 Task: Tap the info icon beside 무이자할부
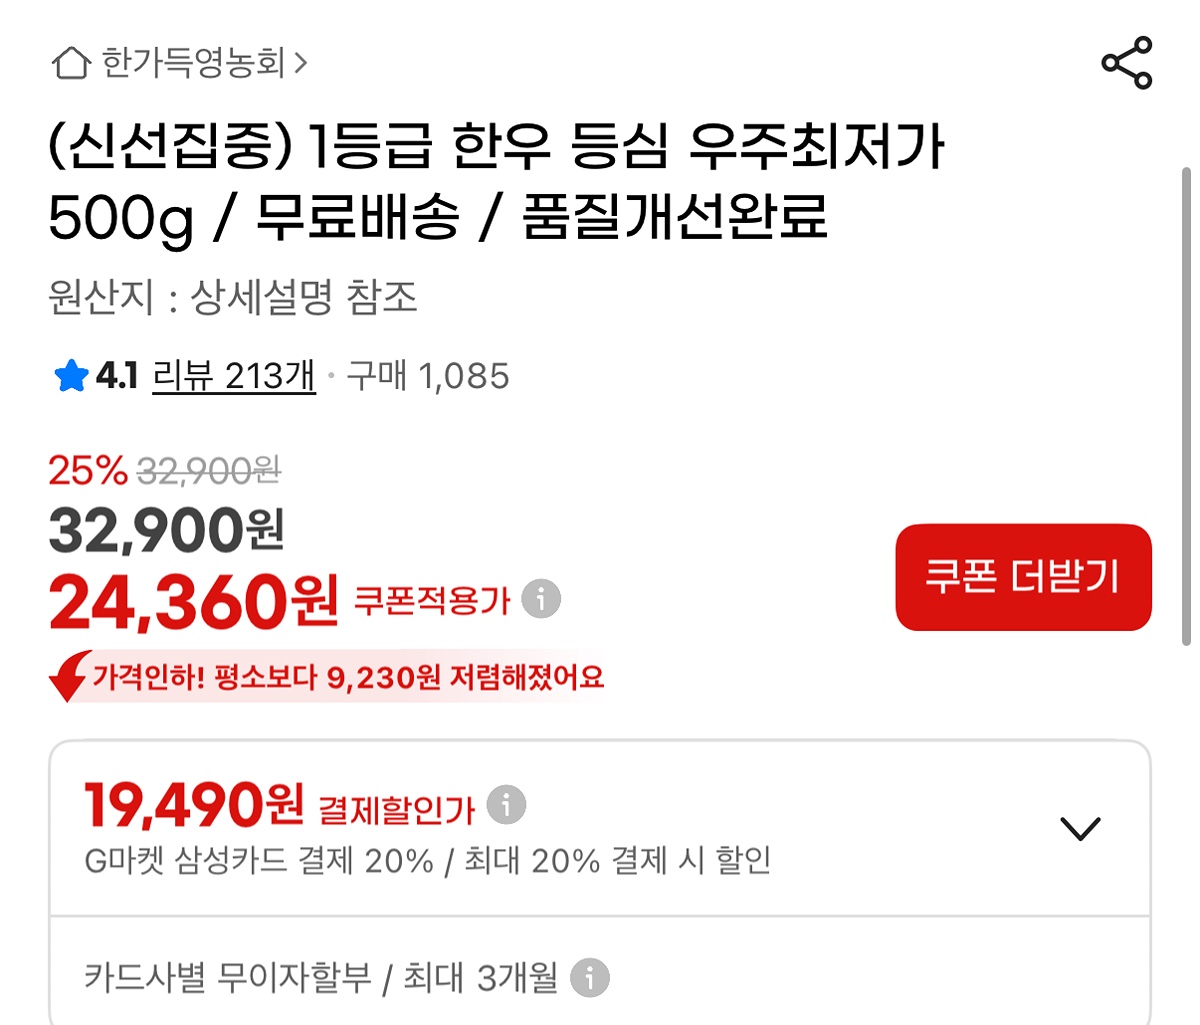tap(590, 977)
